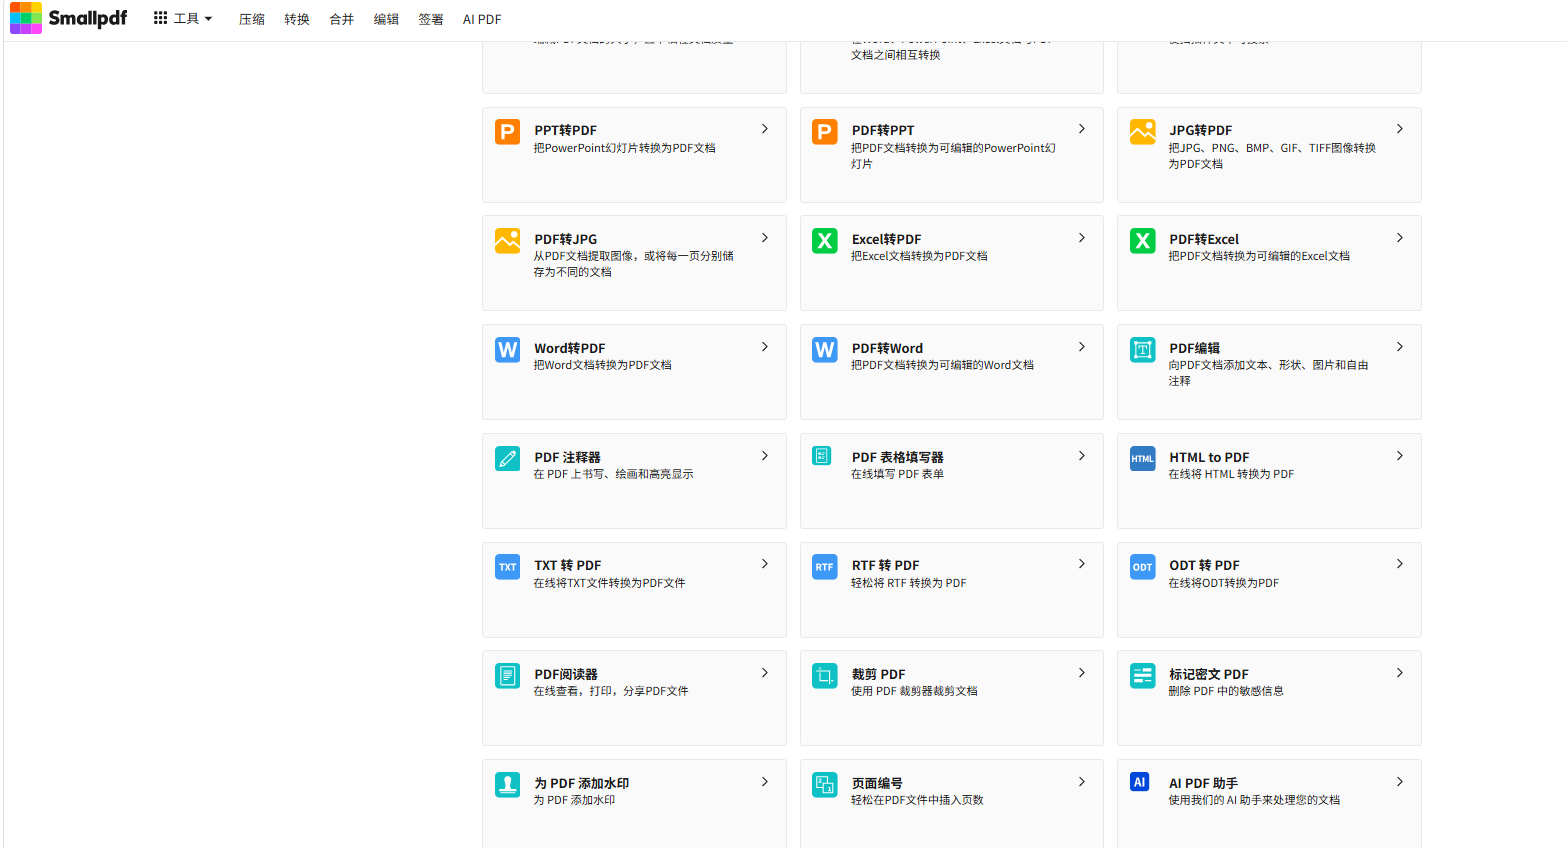Click the arrow on the PDF编辑 card
Image resolution: width=1567 pixels, height=848 pixels.
1400,347
